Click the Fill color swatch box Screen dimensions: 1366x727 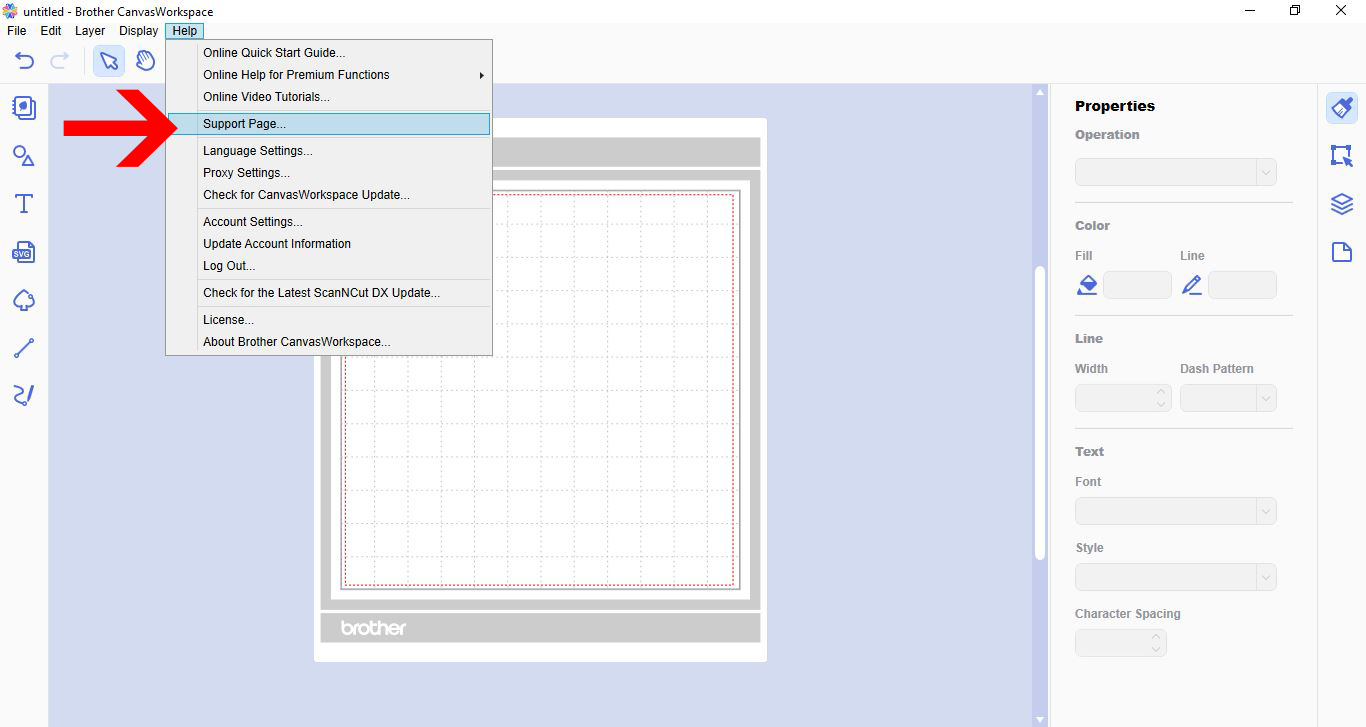1137,285
